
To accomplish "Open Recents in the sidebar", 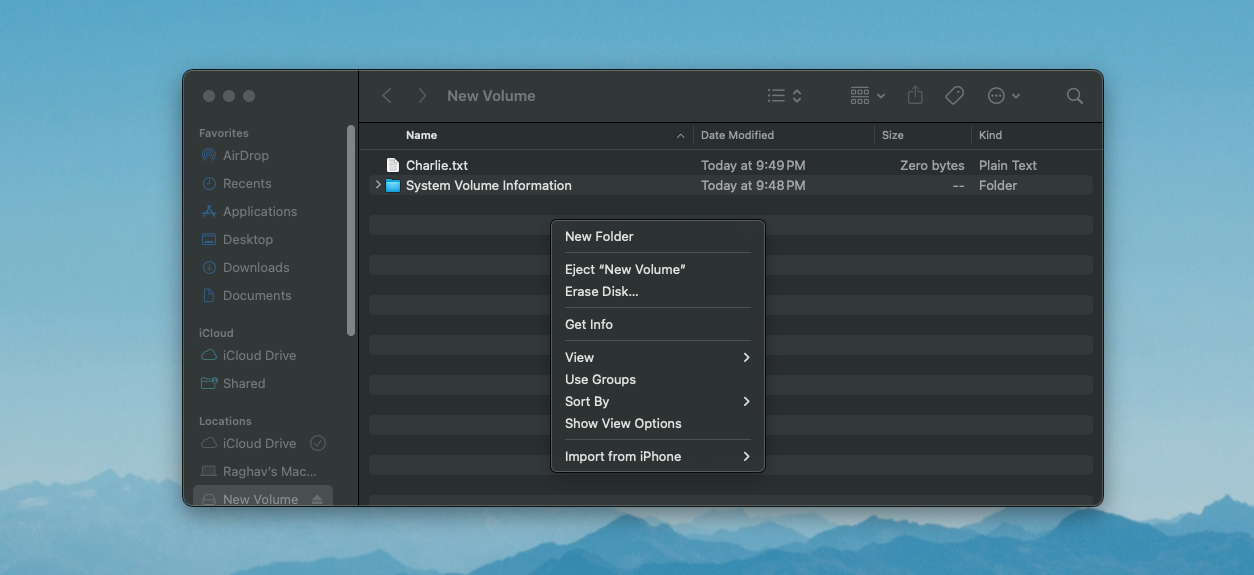I will (247, 183).
